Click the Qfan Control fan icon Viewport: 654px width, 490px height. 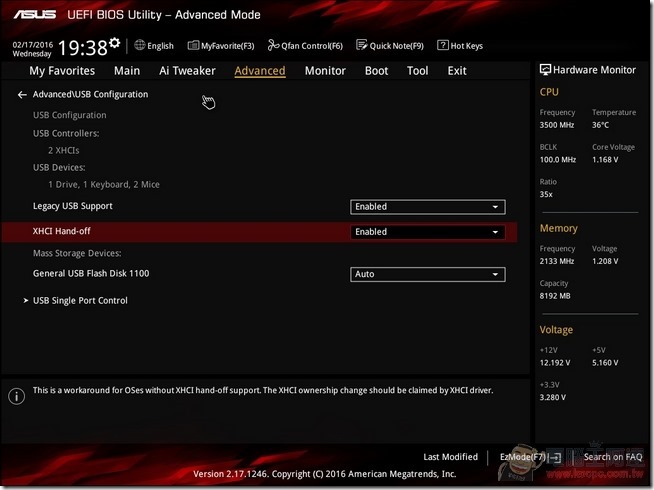coord(273,45)
